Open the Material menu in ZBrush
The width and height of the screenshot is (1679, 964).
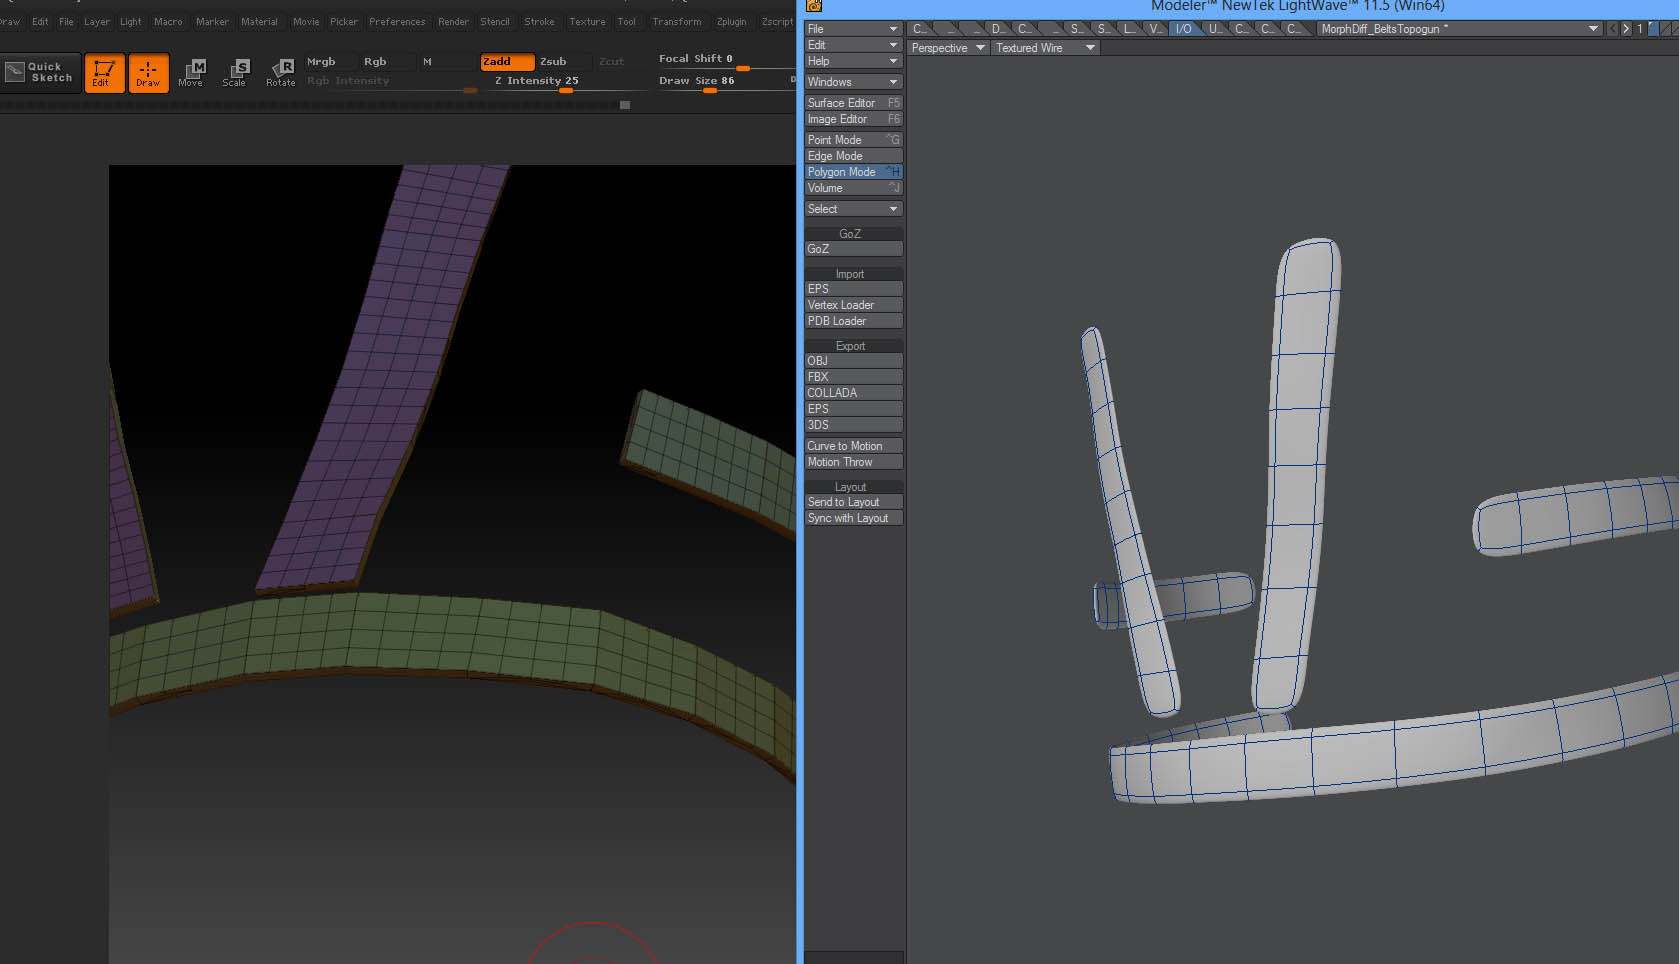point(259,22)
